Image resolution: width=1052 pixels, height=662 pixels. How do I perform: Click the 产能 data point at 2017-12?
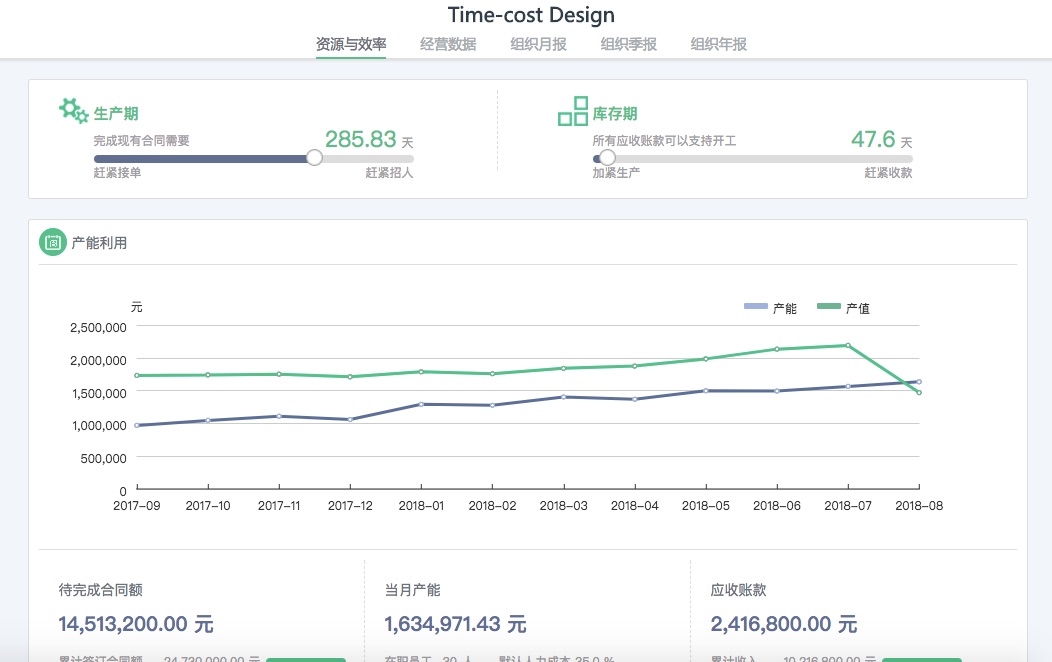point(350,419)
